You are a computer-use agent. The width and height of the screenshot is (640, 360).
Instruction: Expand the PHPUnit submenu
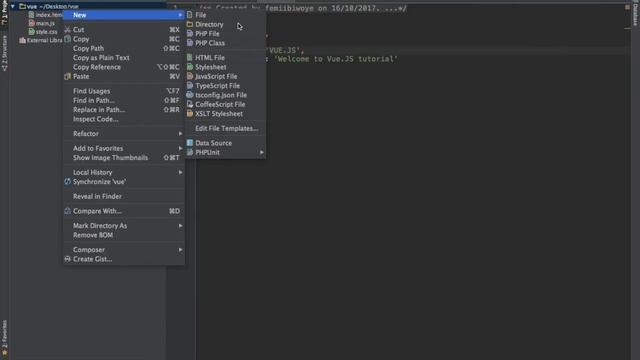tap(225, 153)
